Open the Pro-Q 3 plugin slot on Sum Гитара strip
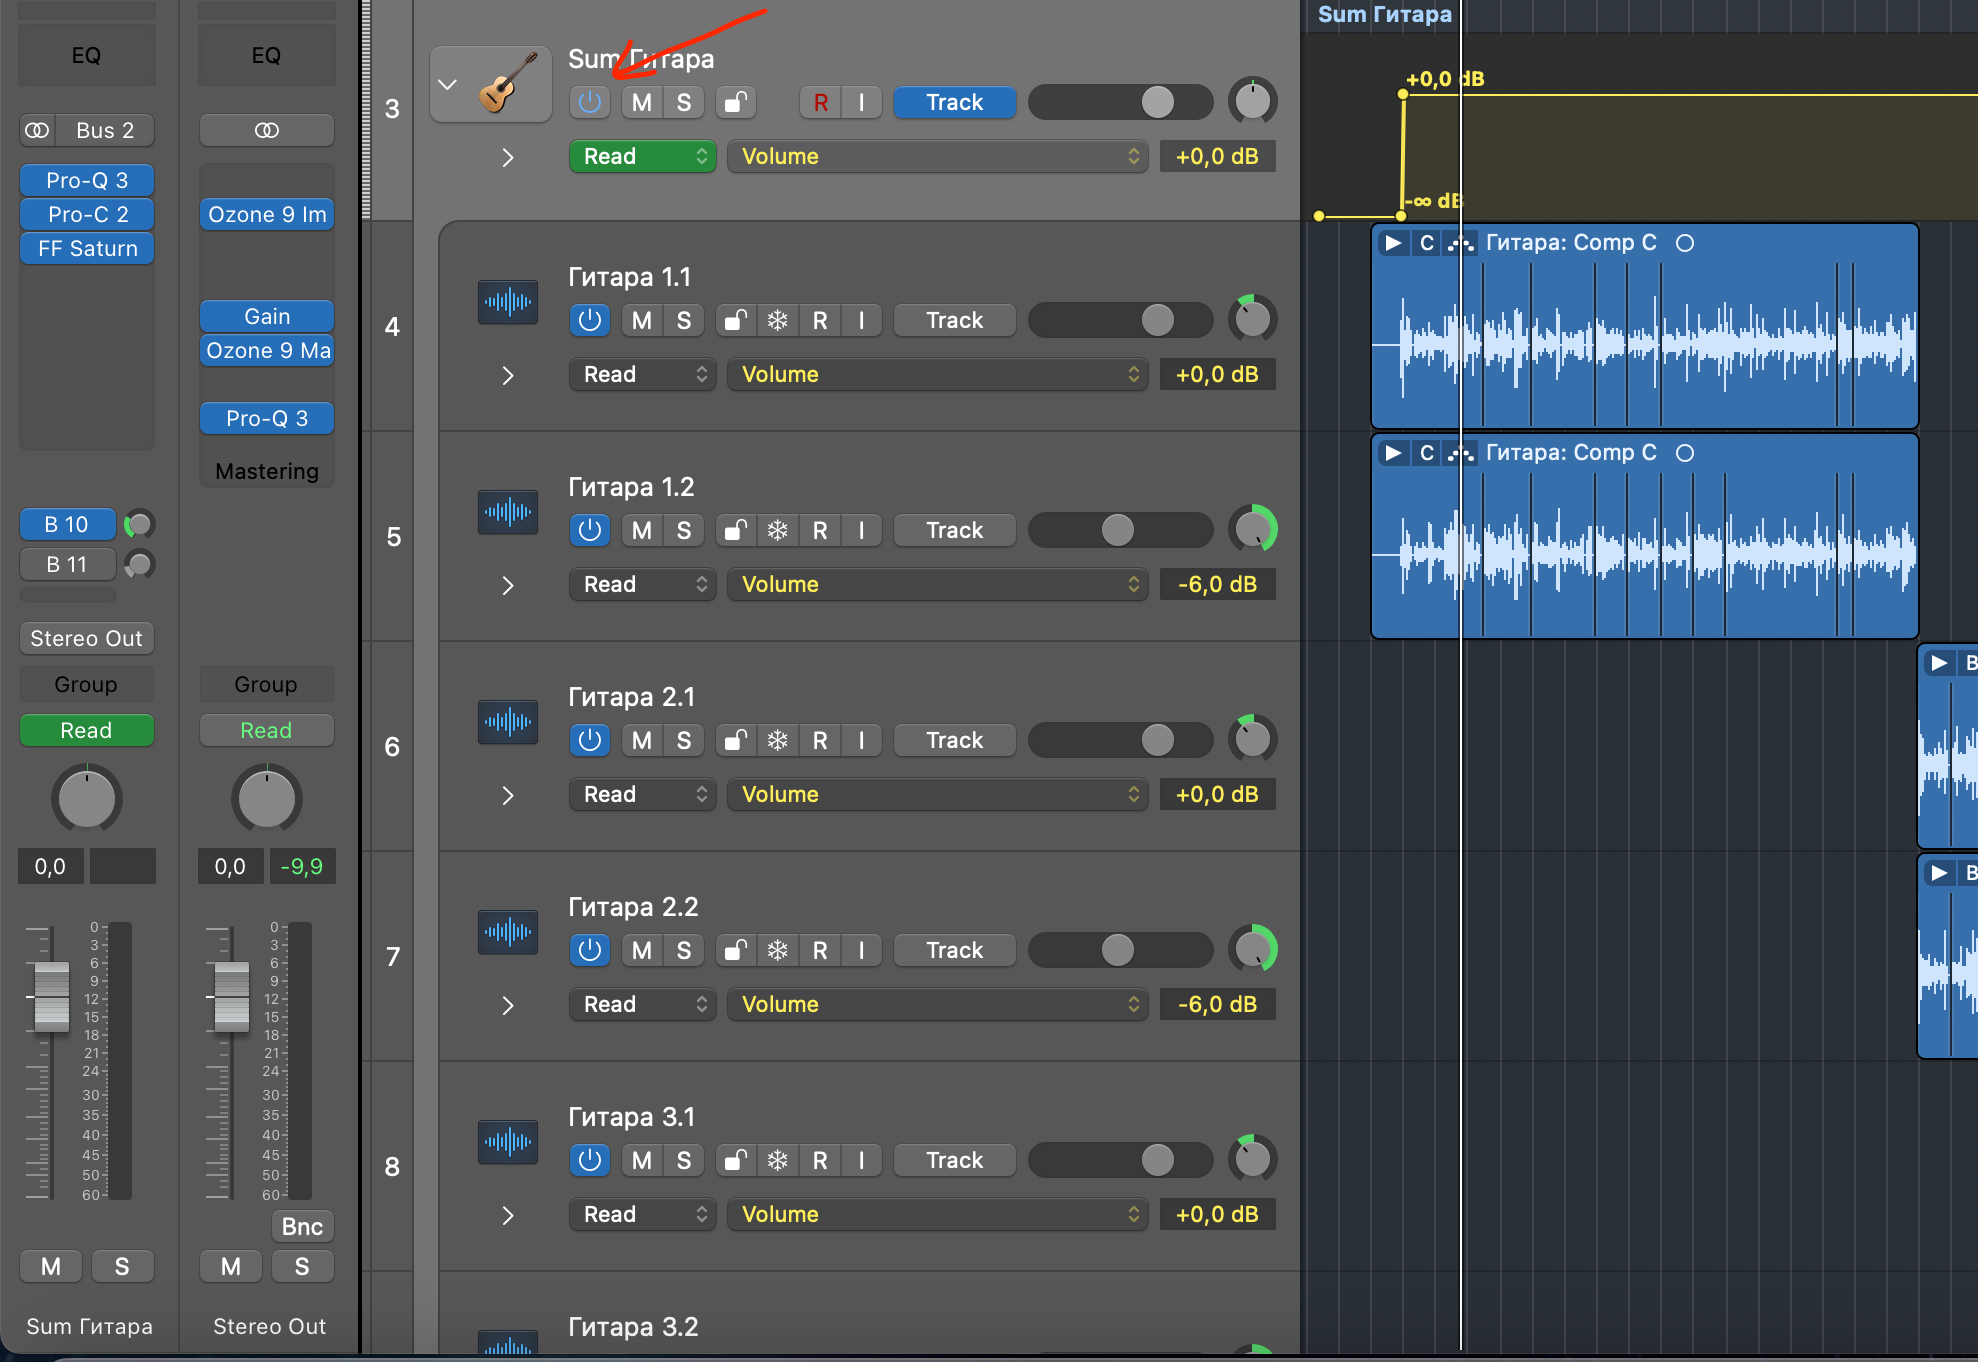The height and width of the screenshot is (1362, 1978). coord(87,180)
